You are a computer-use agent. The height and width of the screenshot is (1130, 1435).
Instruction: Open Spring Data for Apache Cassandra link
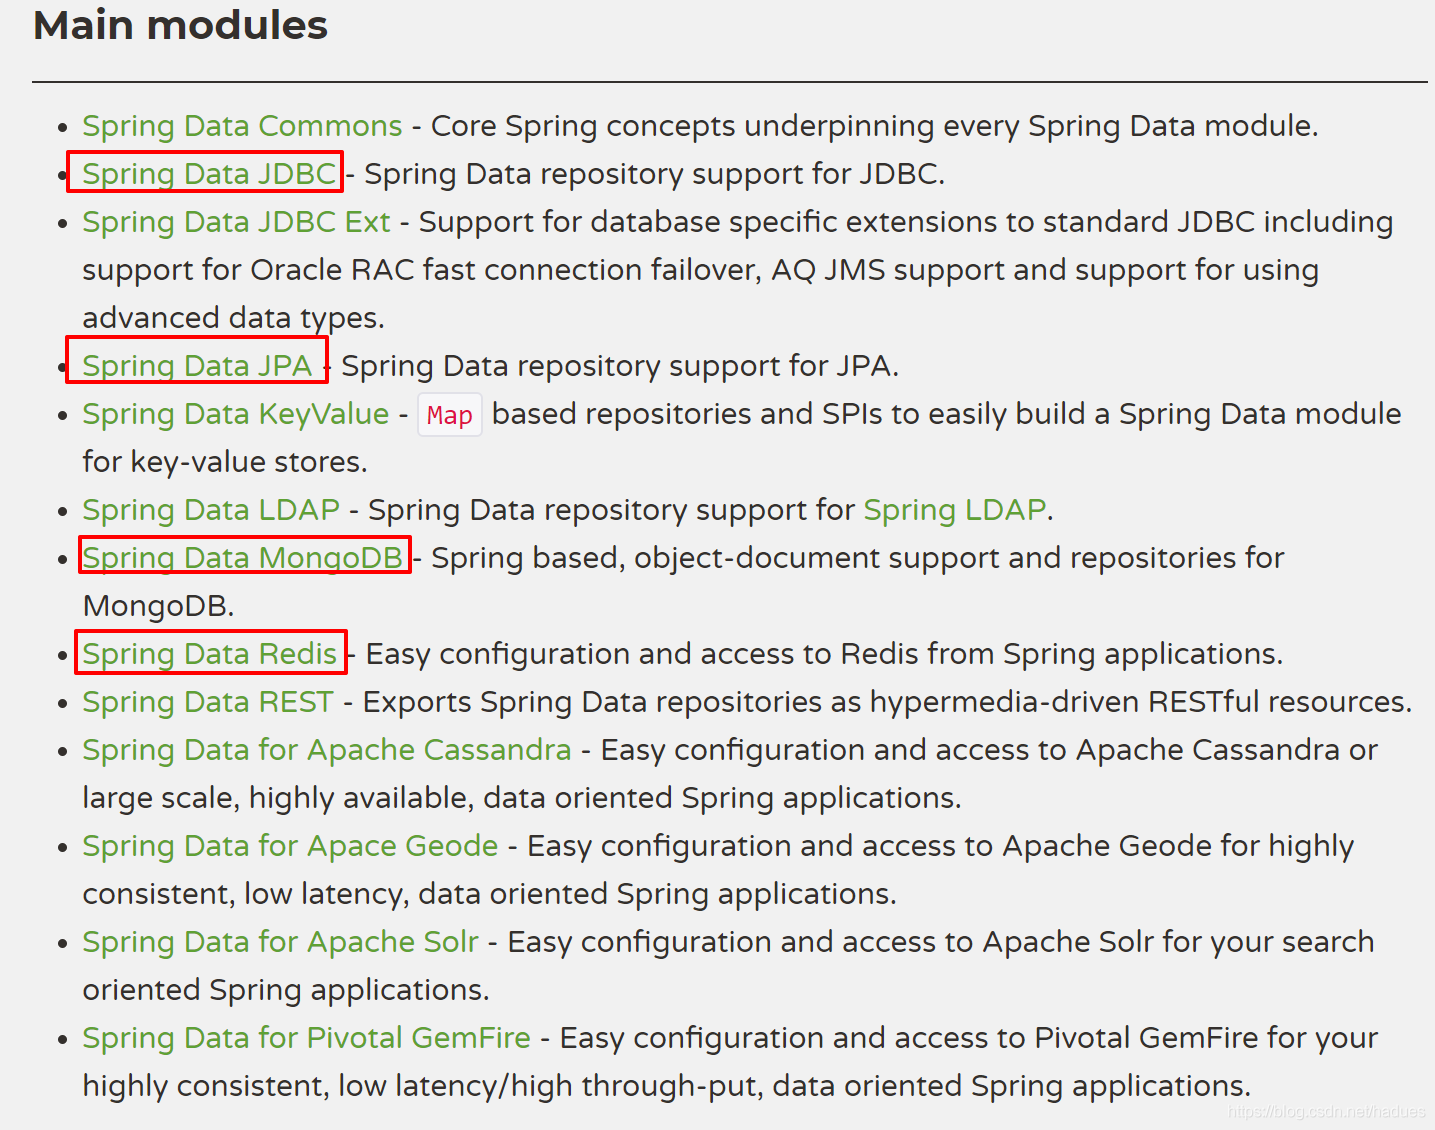click(326, 749)
